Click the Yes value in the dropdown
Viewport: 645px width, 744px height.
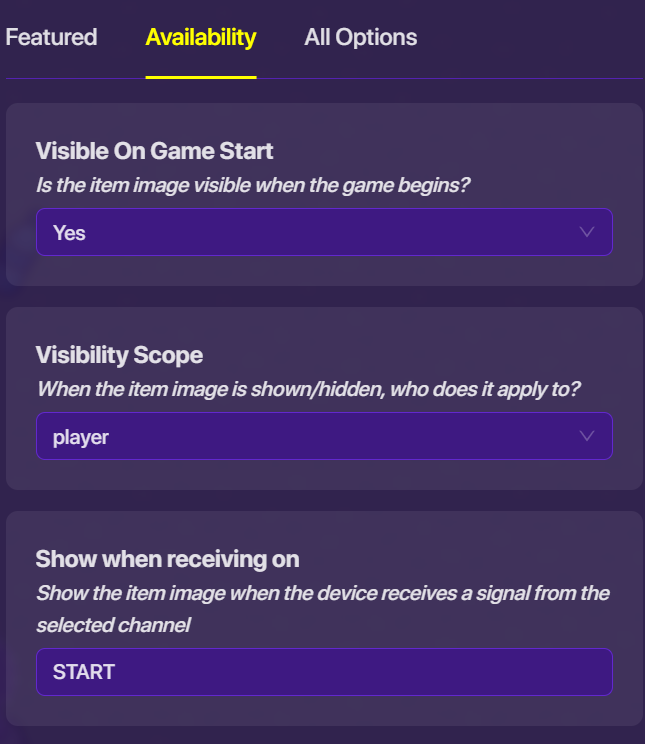[70, 233]
